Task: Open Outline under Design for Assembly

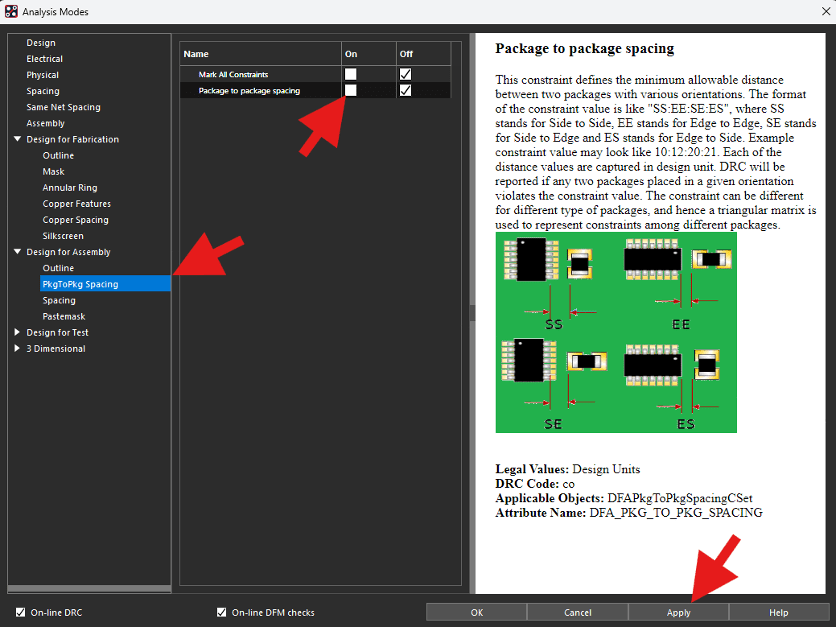Action: [58, 268]
